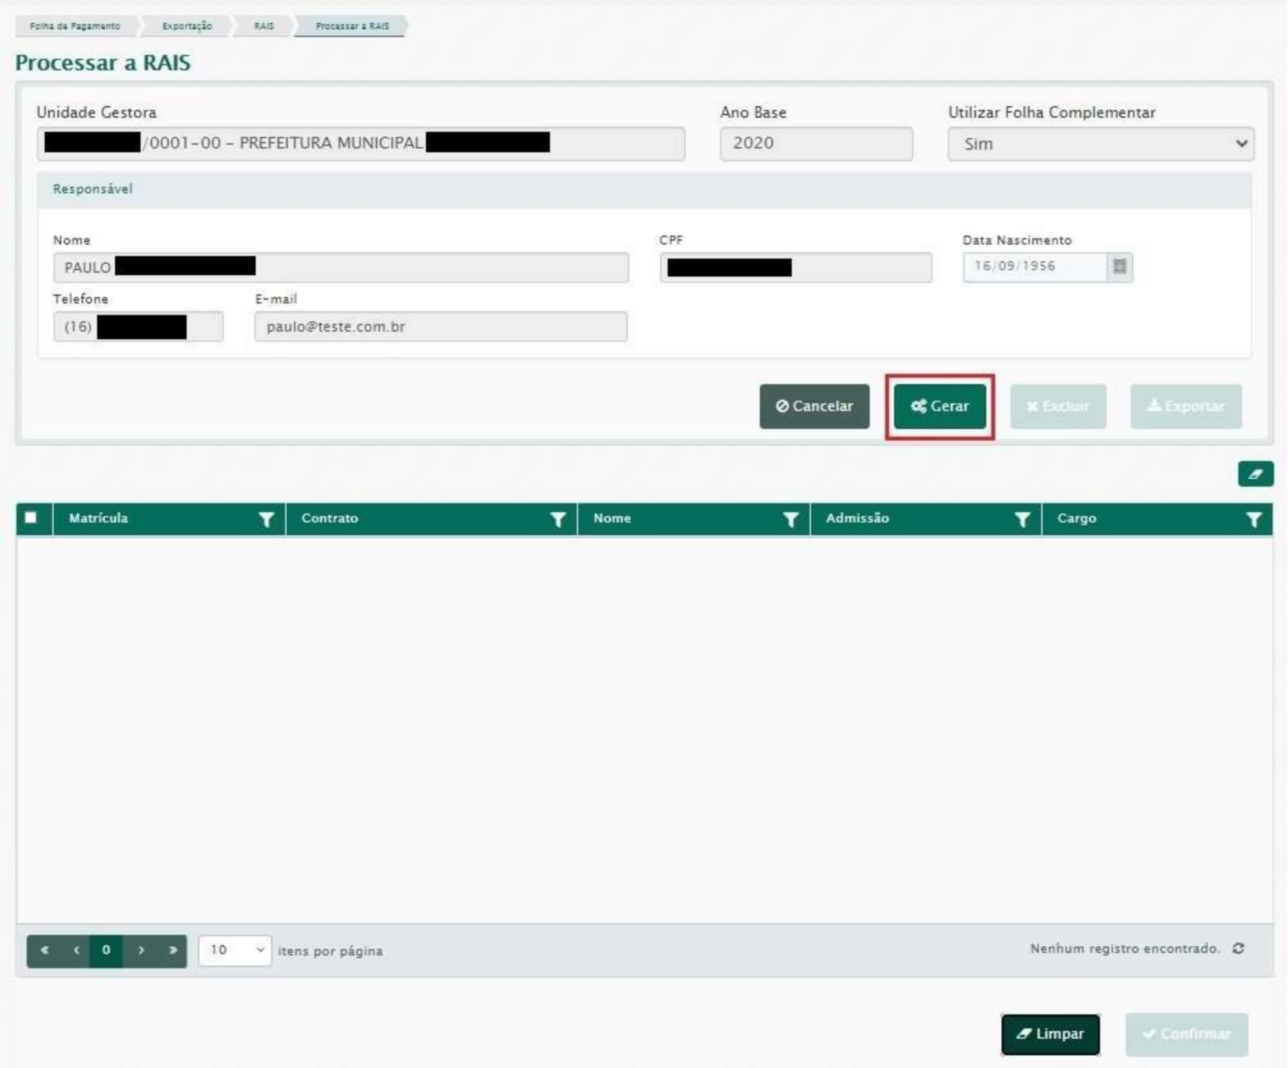Click the Cancelar button
Viewport: 1288px width, 1068px height.
click(x=814, y=406)
